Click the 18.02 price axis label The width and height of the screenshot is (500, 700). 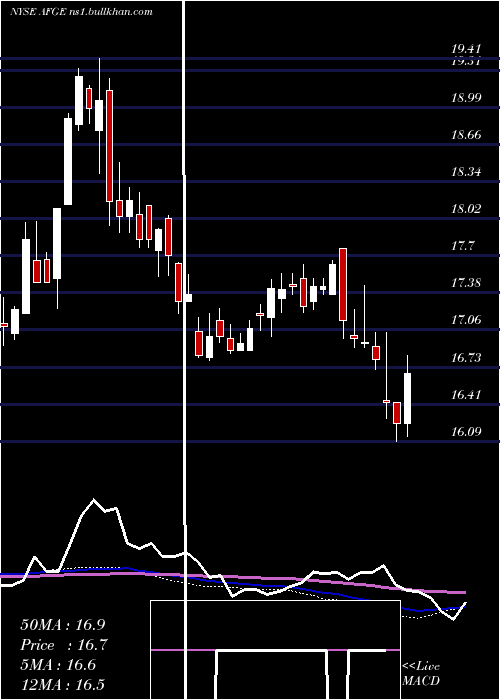click(x=466, y=208)
